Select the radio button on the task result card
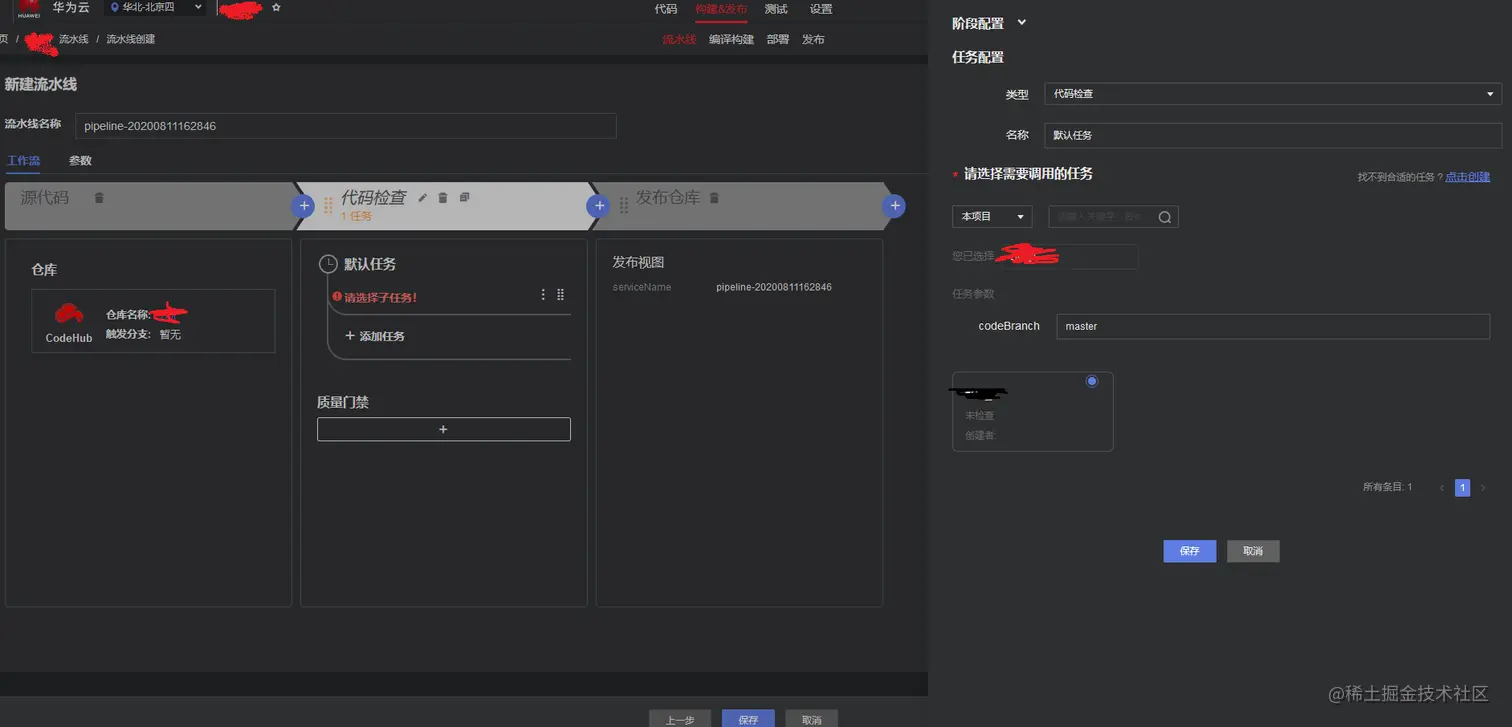 [1091, 381]
